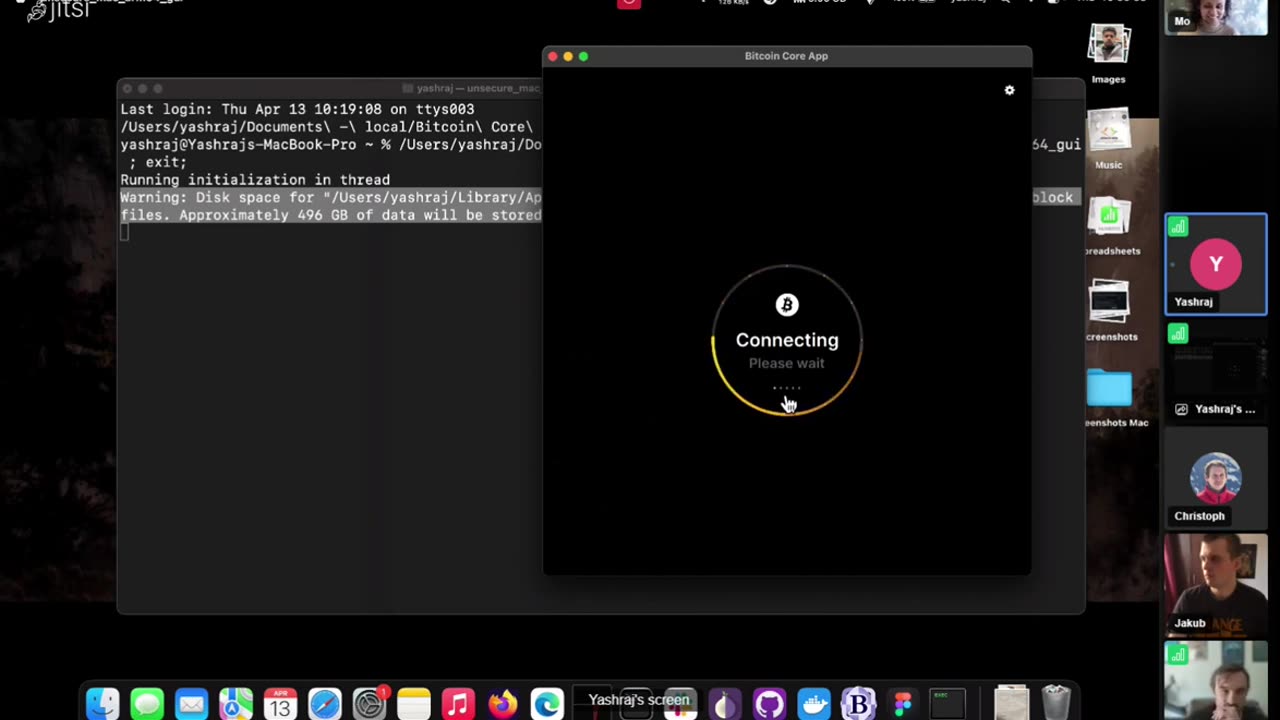Open Finder from the dock
The image size is (1280, 720).
[103, 704]
